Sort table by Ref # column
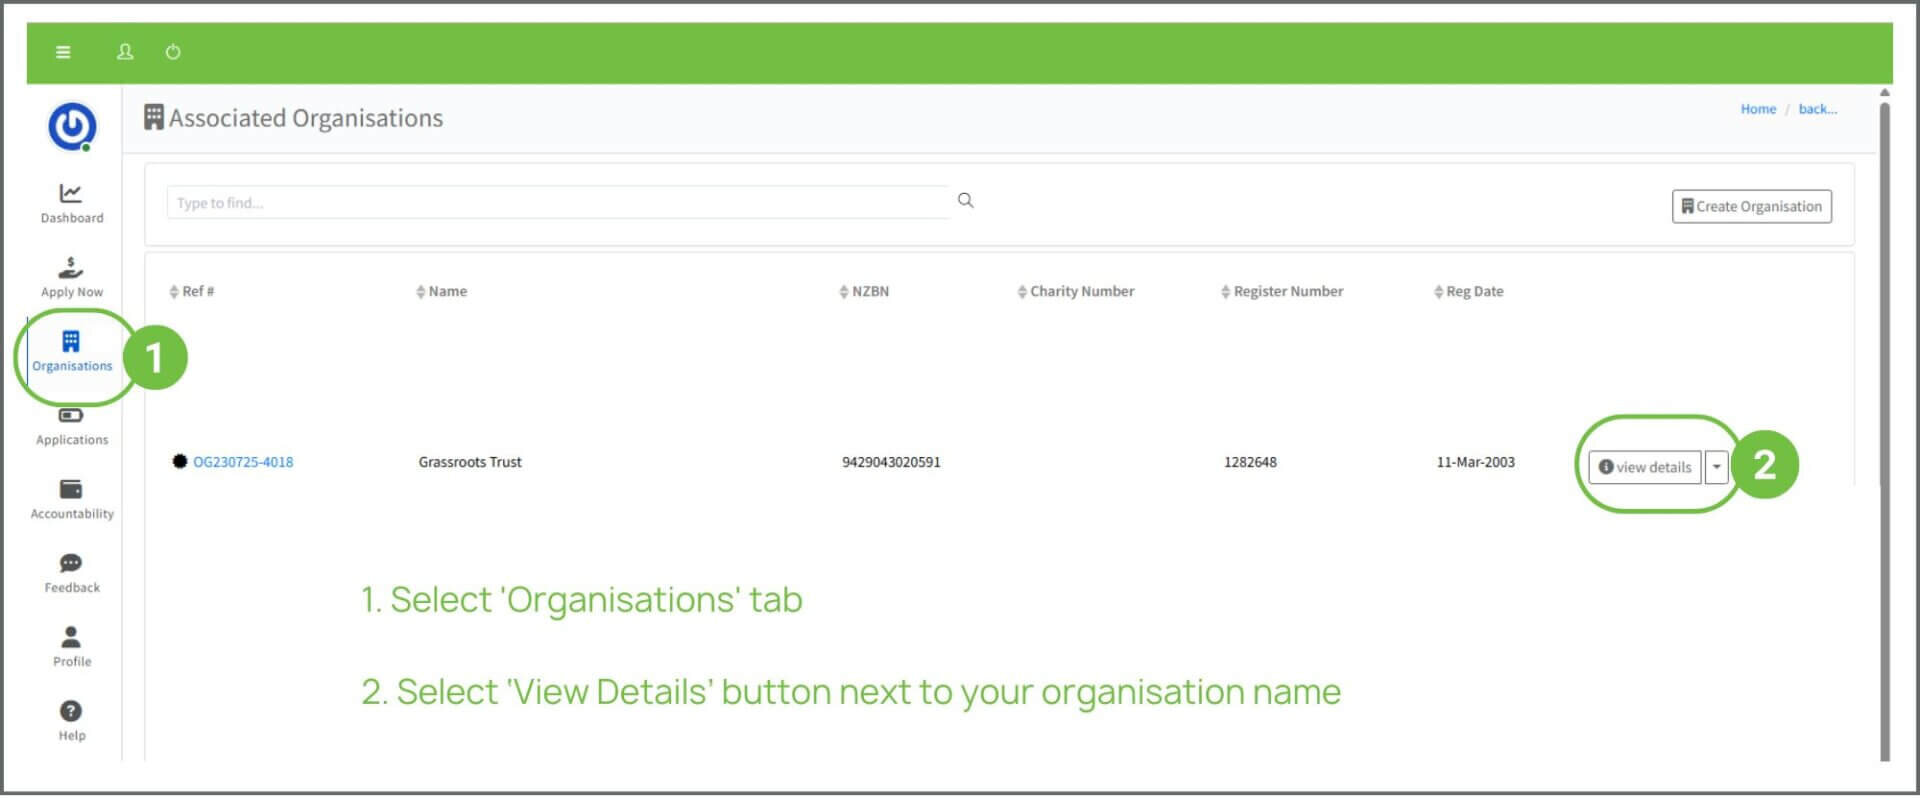Image resolution: width=1920 pixels, height=806 pixels. click(192, 292)
